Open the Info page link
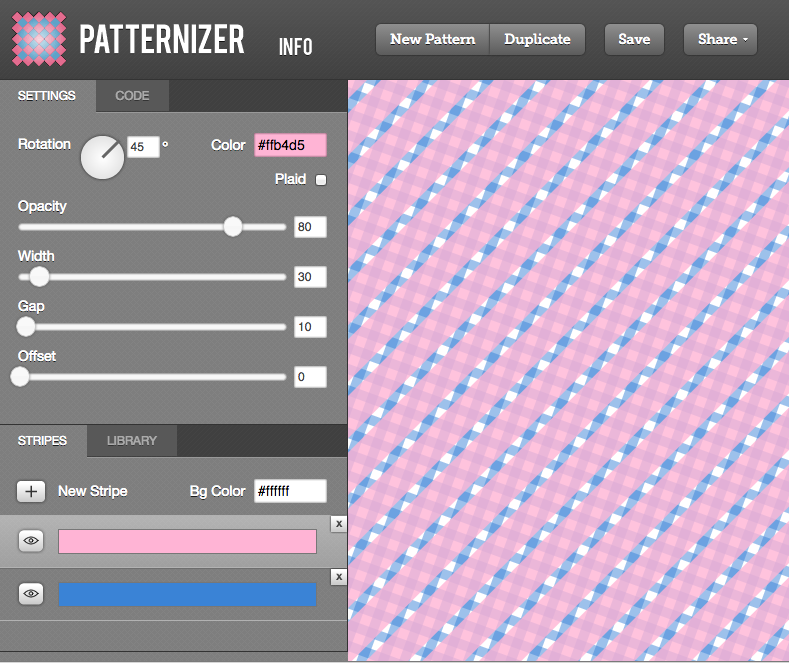789x663 pixels. coord(295,47)
